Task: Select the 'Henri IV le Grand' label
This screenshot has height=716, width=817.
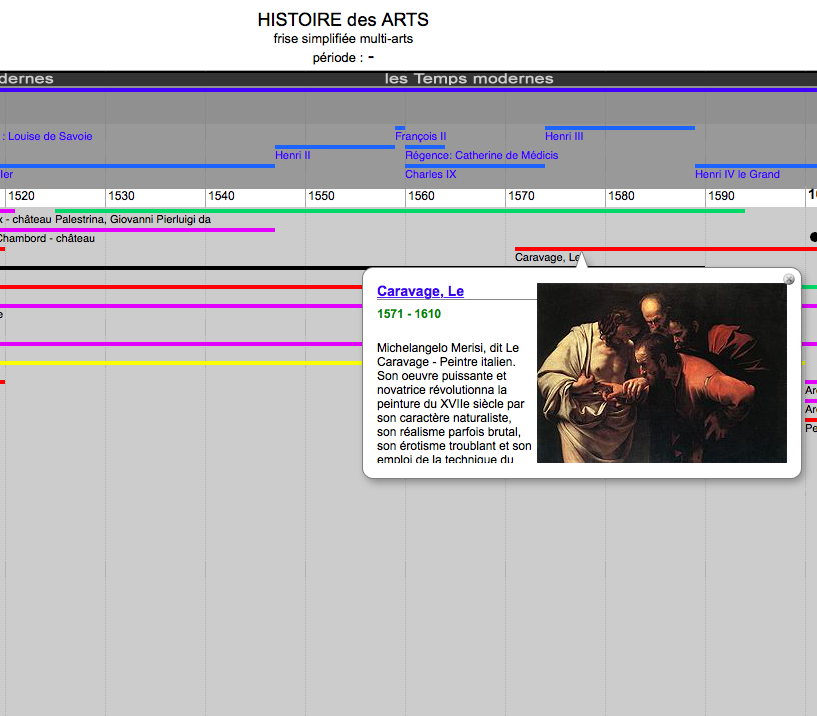Action: 737,174
